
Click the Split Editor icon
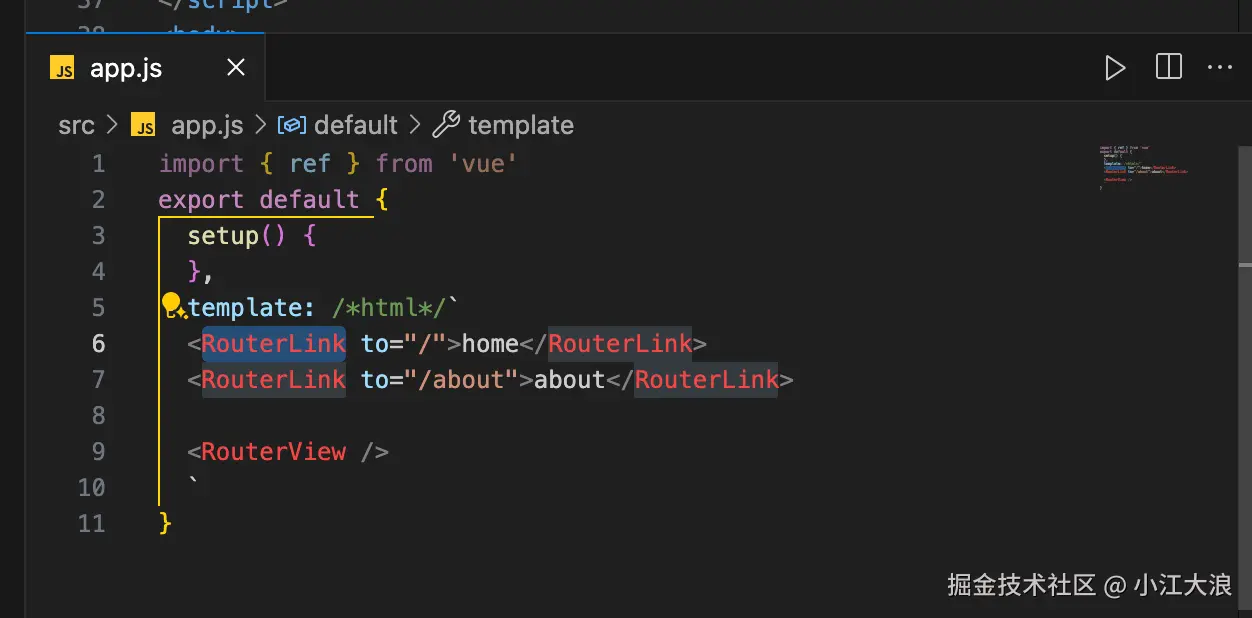1168,67
